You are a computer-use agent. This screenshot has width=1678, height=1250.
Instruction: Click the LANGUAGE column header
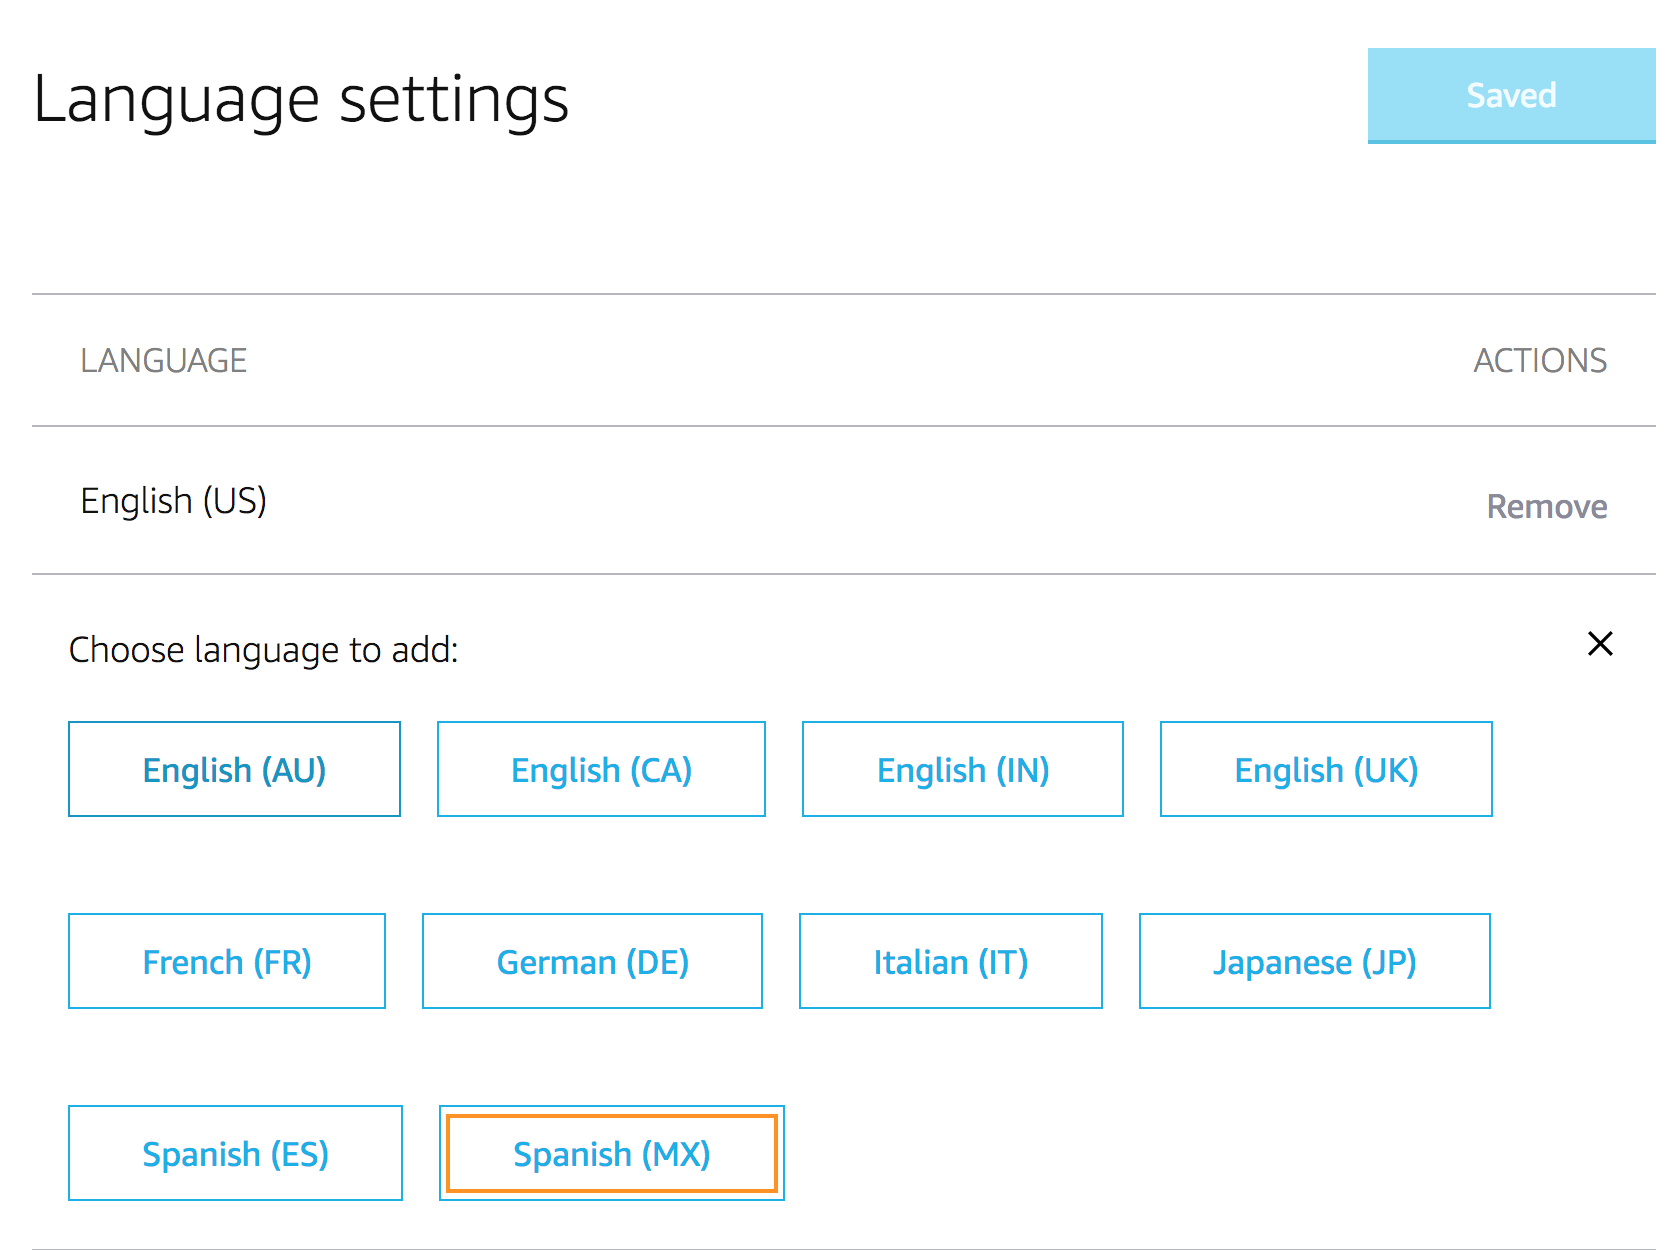pyautogui.click(x=165, y=360)
